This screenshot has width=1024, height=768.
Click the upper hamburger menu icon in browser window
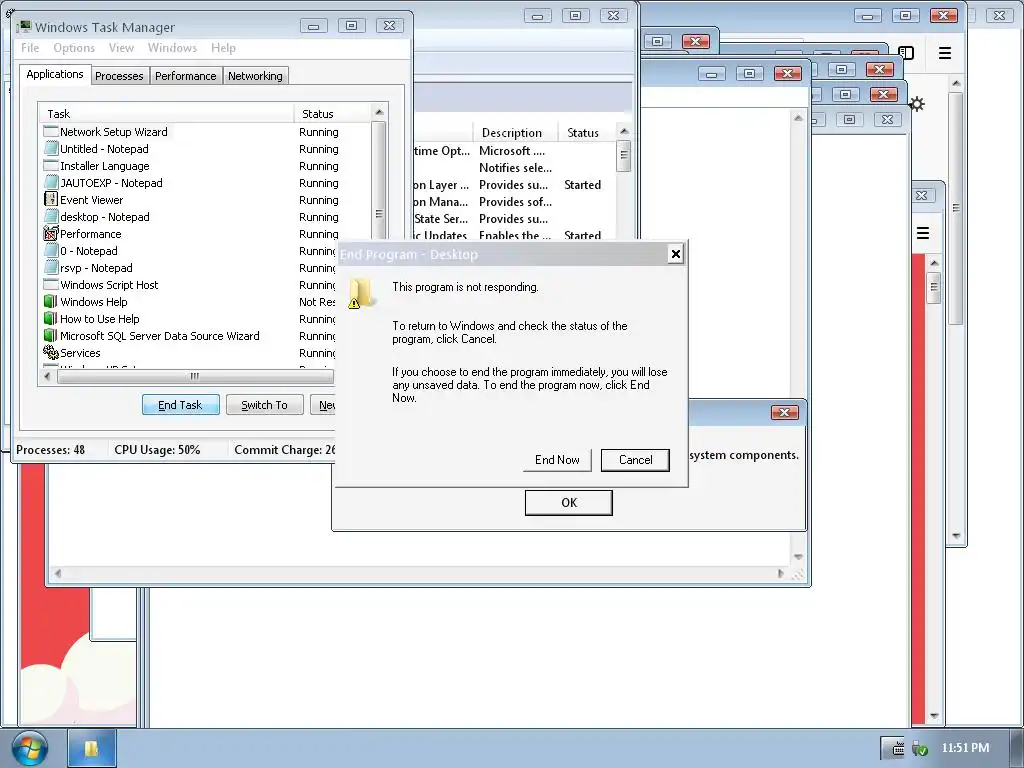point(944,54)
